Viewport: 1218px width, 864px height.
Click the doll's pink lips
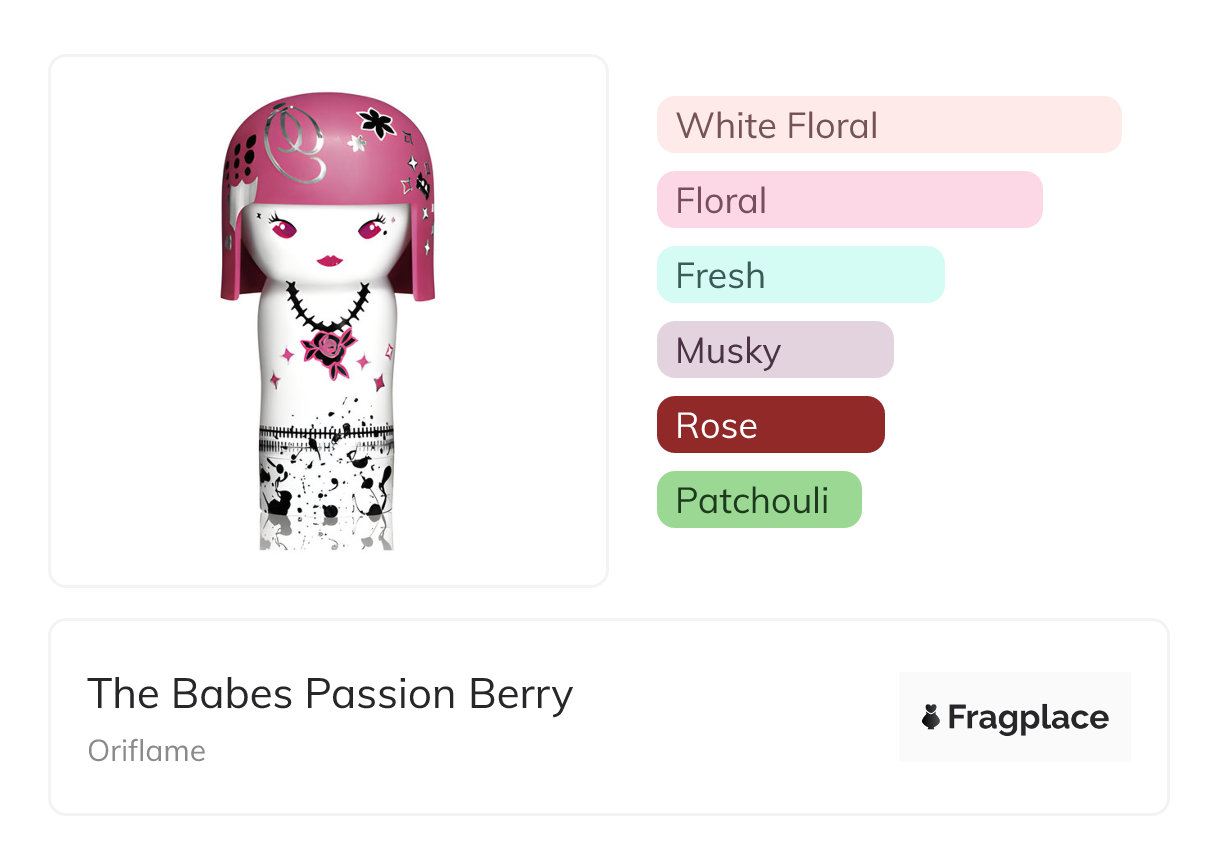[330, 261]
